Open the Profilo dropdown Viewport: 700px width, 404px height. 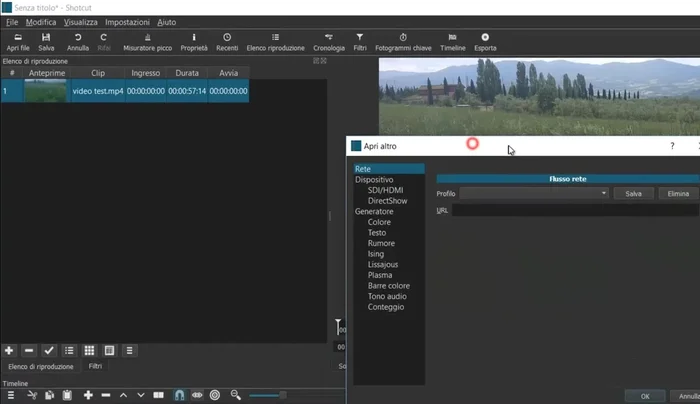[534, 193]
